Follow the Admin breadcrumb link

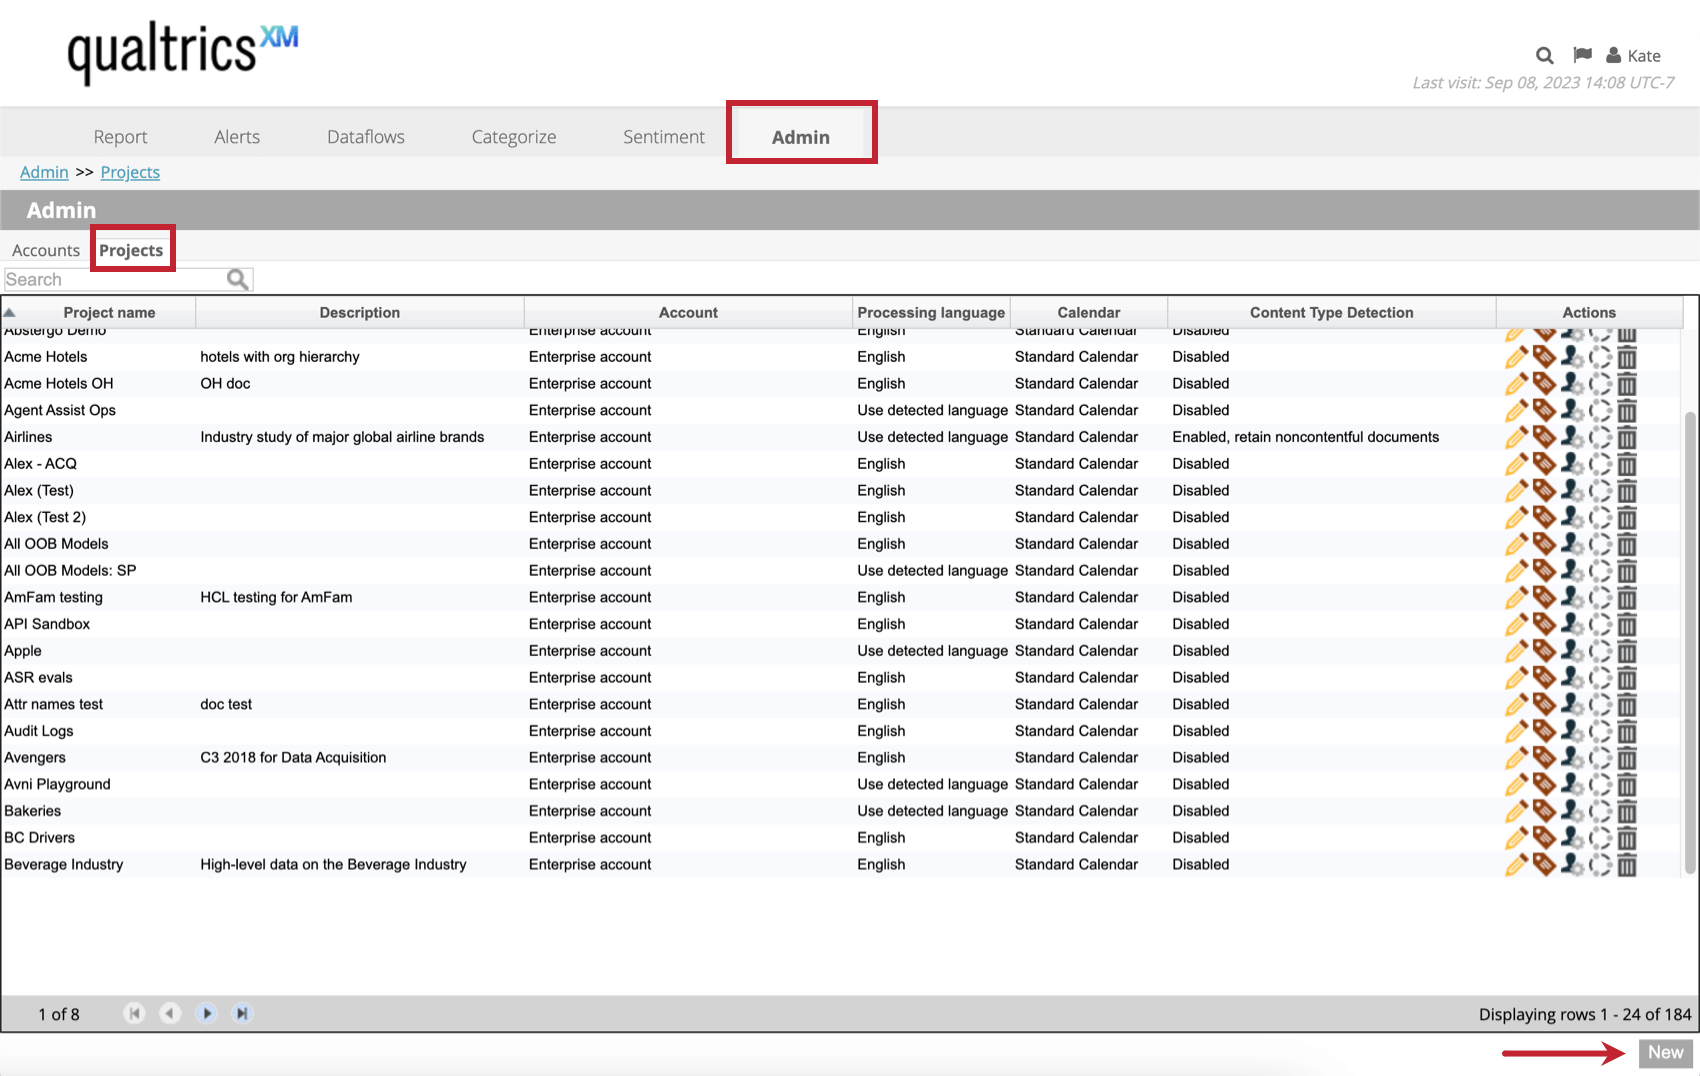coord(43,172)
